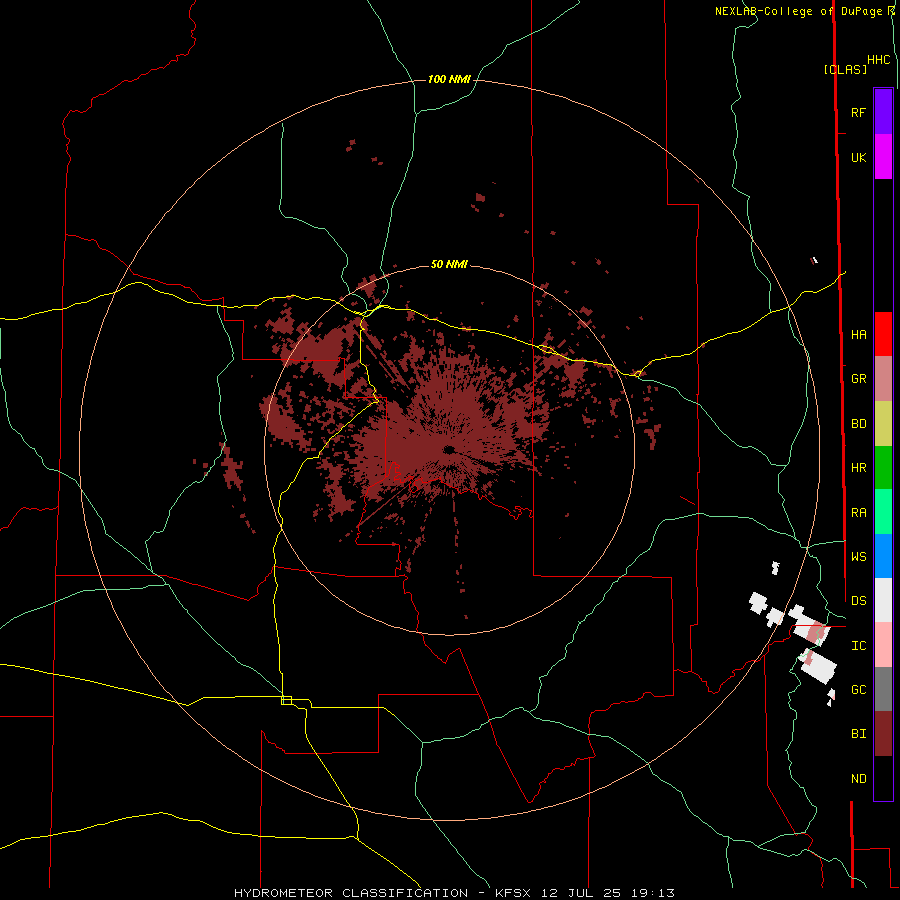The width and height of the screenshot is (900, 900).
Task: Click the ND black legend swatch
Action: click(883, 778)
